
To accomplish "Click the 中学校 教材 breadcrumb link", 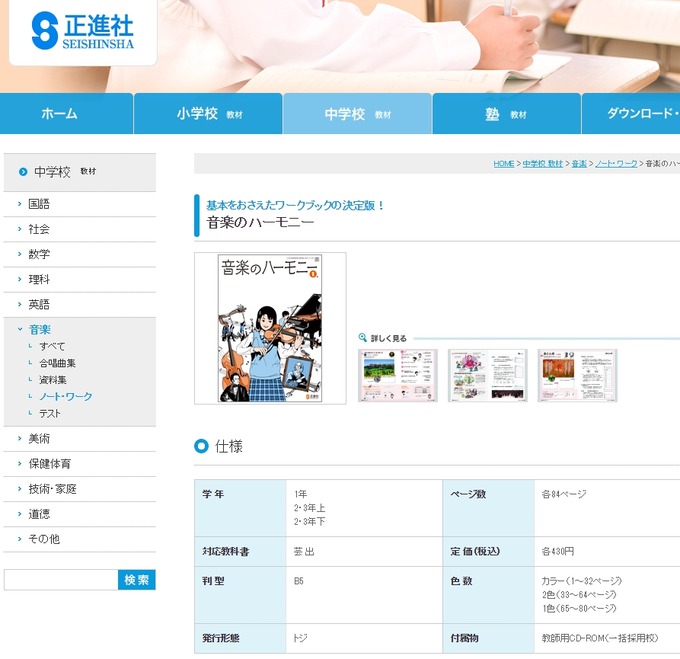I will tap(543, 163).
